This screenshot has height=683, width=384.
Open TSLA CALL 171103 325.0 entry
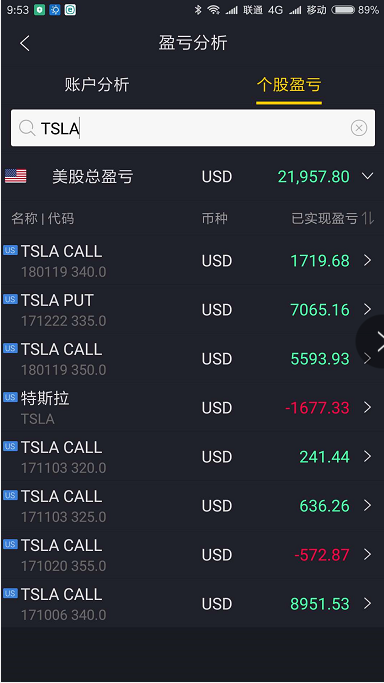click(x=192, y=506)
